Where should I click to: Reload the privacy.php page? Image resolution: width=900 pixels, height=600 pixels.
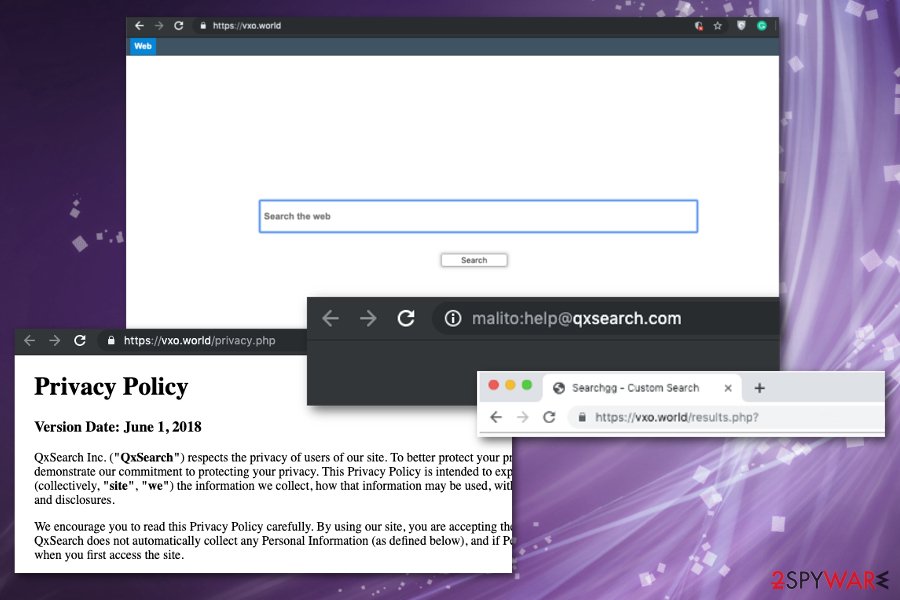pos(80,340)
